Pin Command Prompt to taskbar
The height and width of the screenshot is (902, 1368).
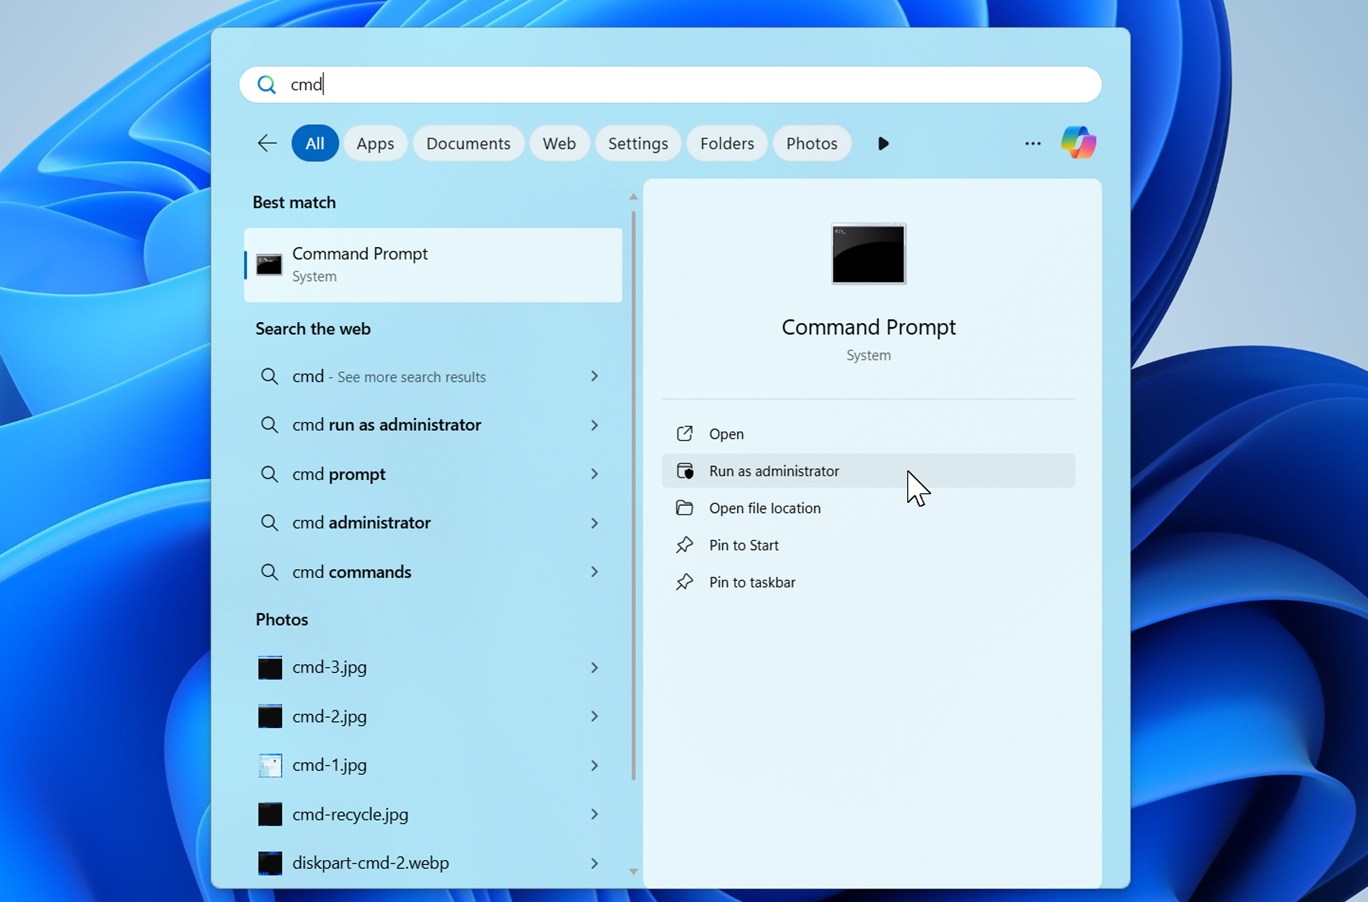pyautogui.click(x=752, y=582)
